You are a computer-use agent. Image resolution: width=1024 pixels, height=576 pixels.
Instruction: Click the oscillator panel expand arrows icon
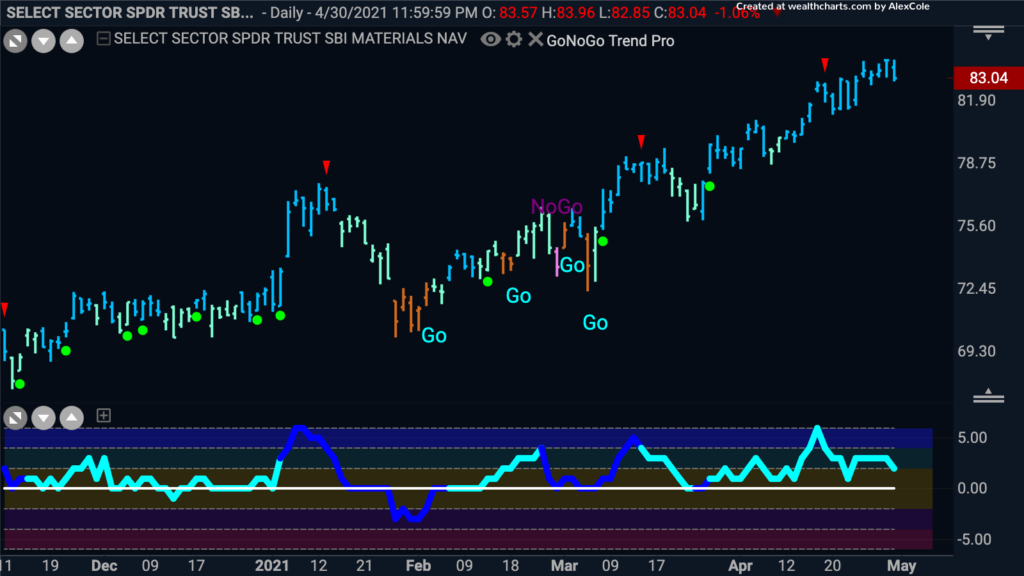[x=15, y=417]
